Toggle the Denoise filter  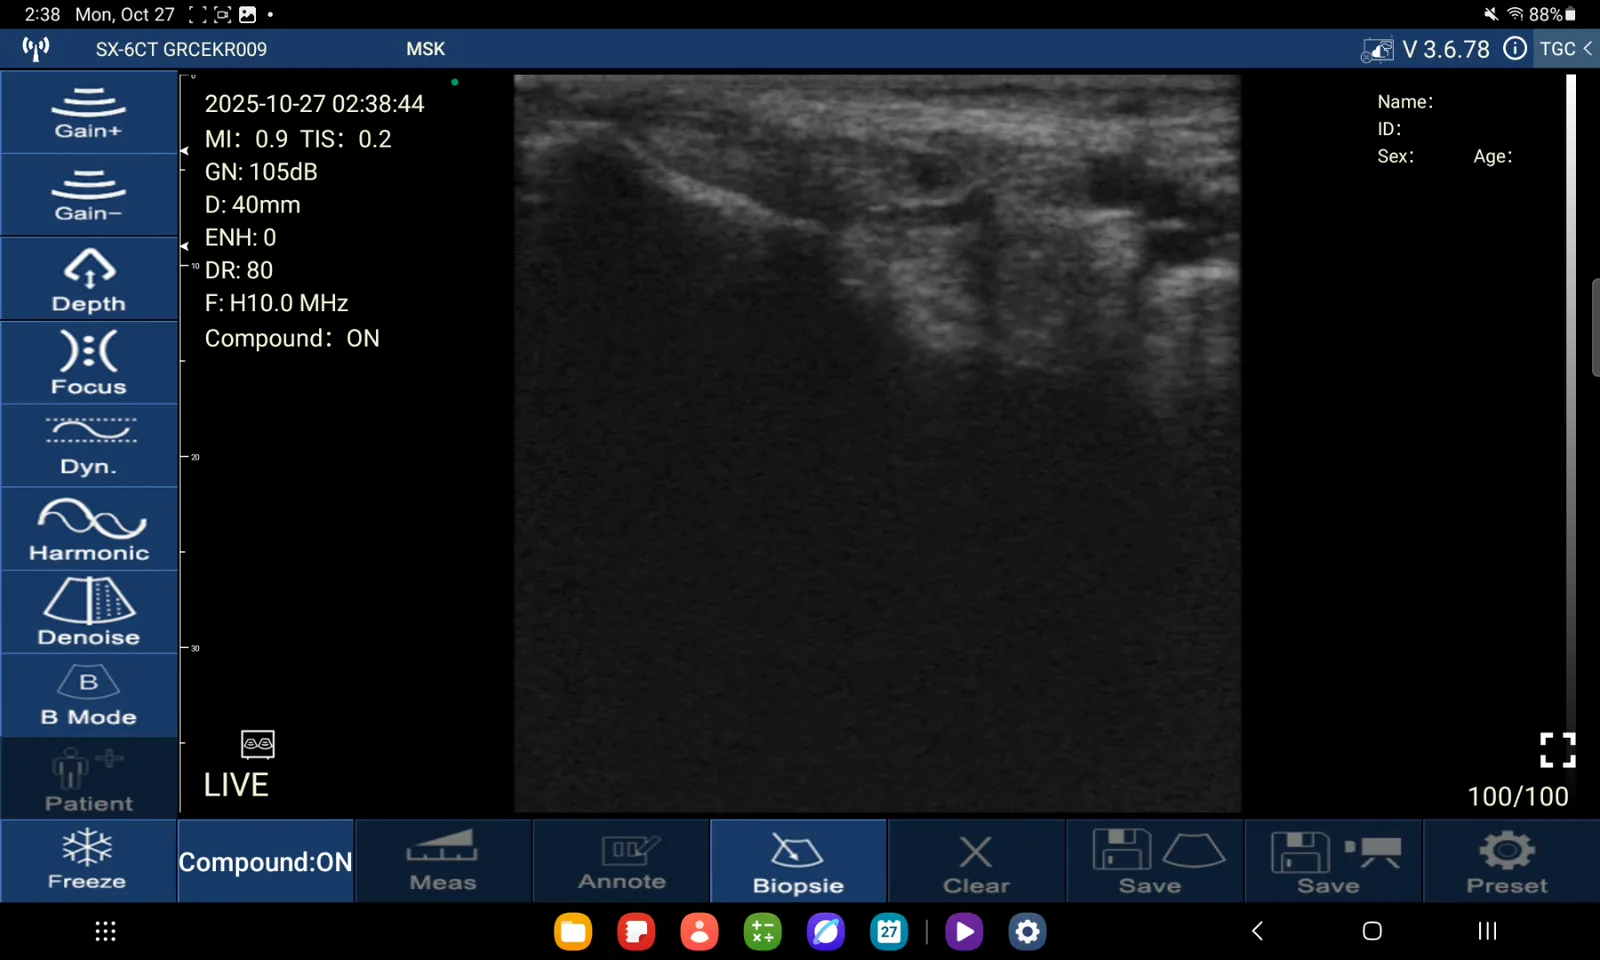point(89,613)
